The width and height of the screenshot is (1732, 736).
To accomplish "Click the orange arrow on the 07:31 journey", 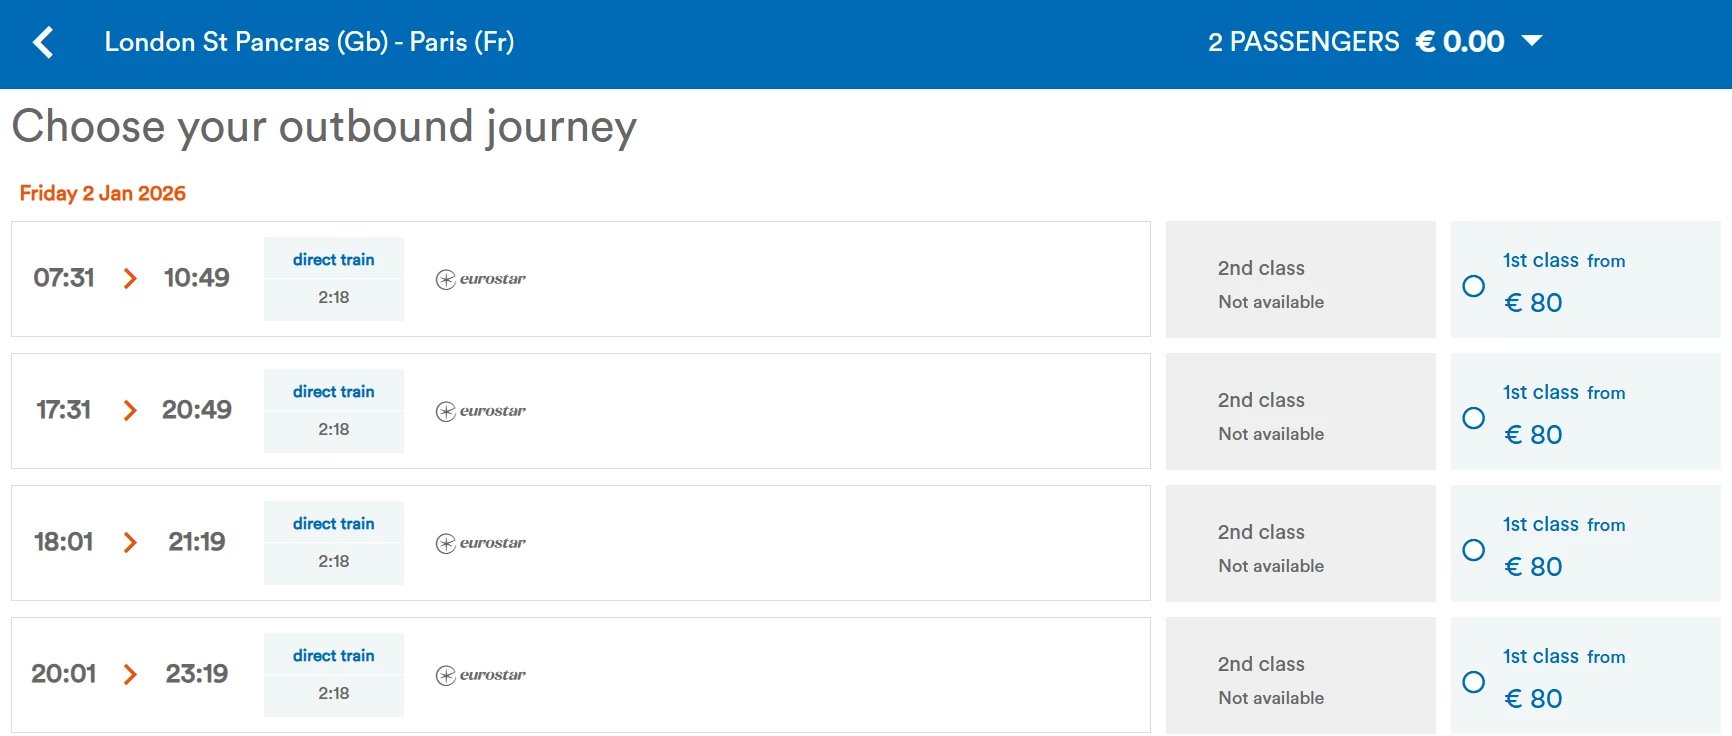I will (130, 278).
